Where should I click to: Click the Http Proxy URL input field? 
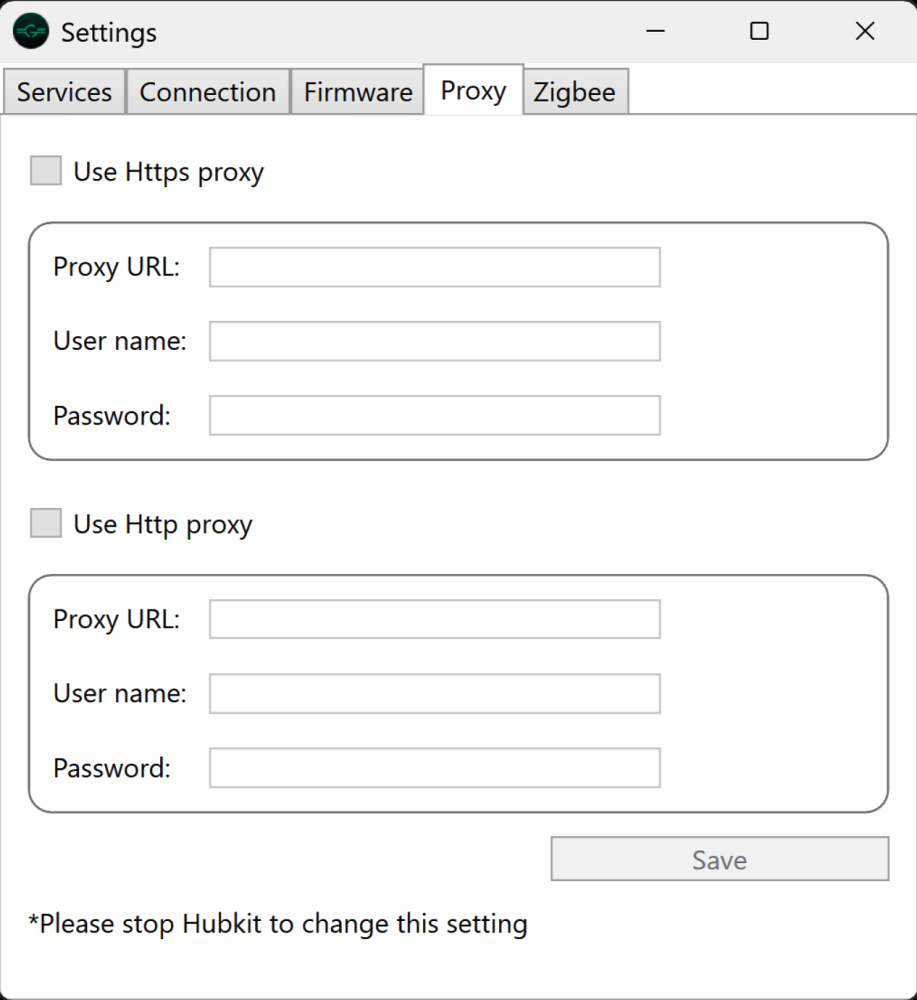(x=434, y=618)
